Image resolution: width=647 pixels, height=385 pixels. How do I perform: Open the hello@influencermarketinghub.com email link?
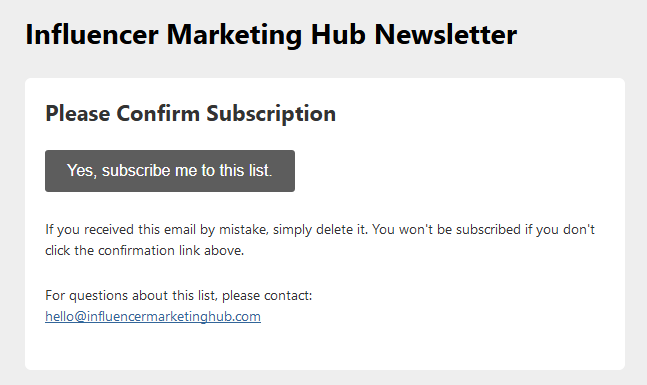coord(153,317)
